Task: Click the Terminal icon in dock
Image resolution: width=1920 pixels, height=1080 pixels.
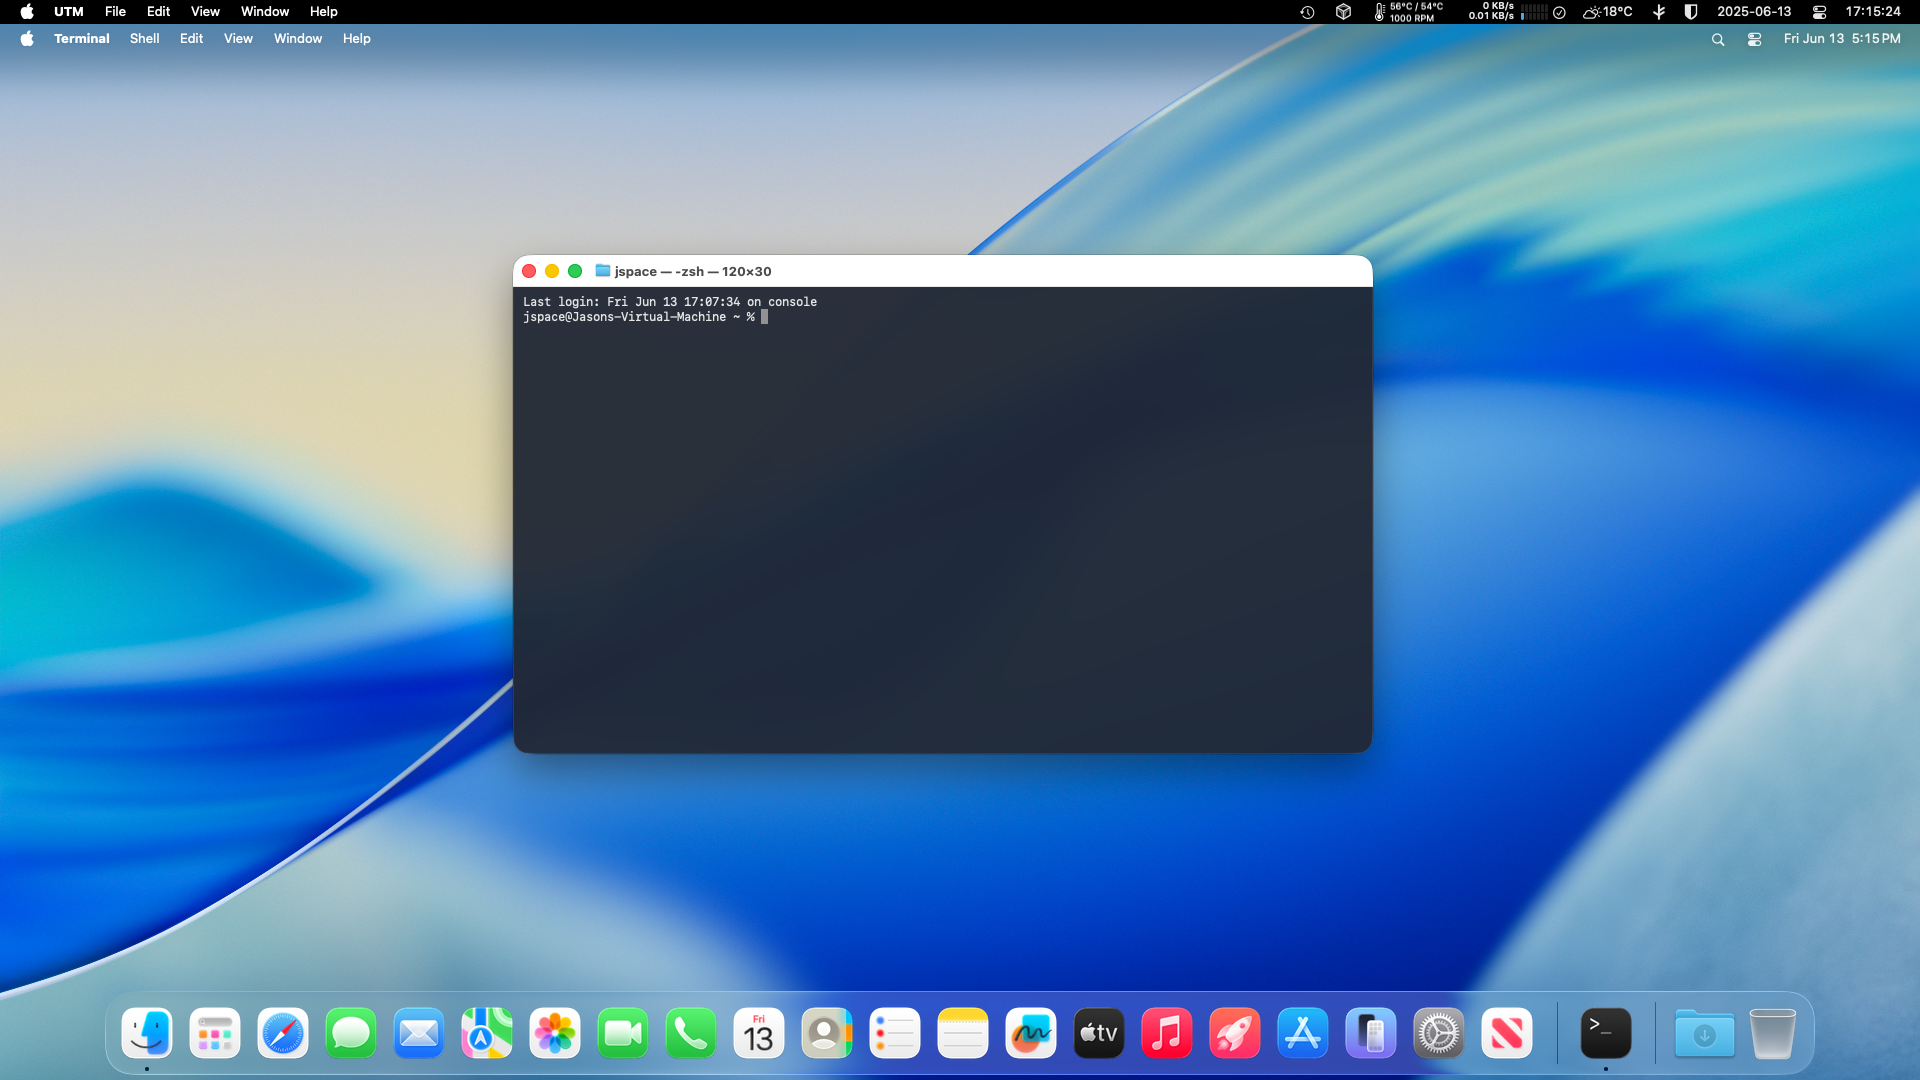Action: 1606,1034
